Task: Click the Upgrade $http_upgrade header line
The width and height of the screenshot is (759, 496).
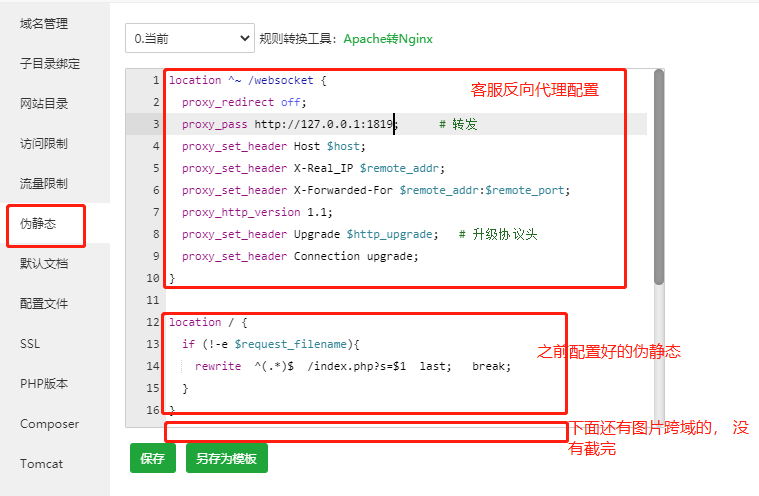Action: tap(310, 234)
